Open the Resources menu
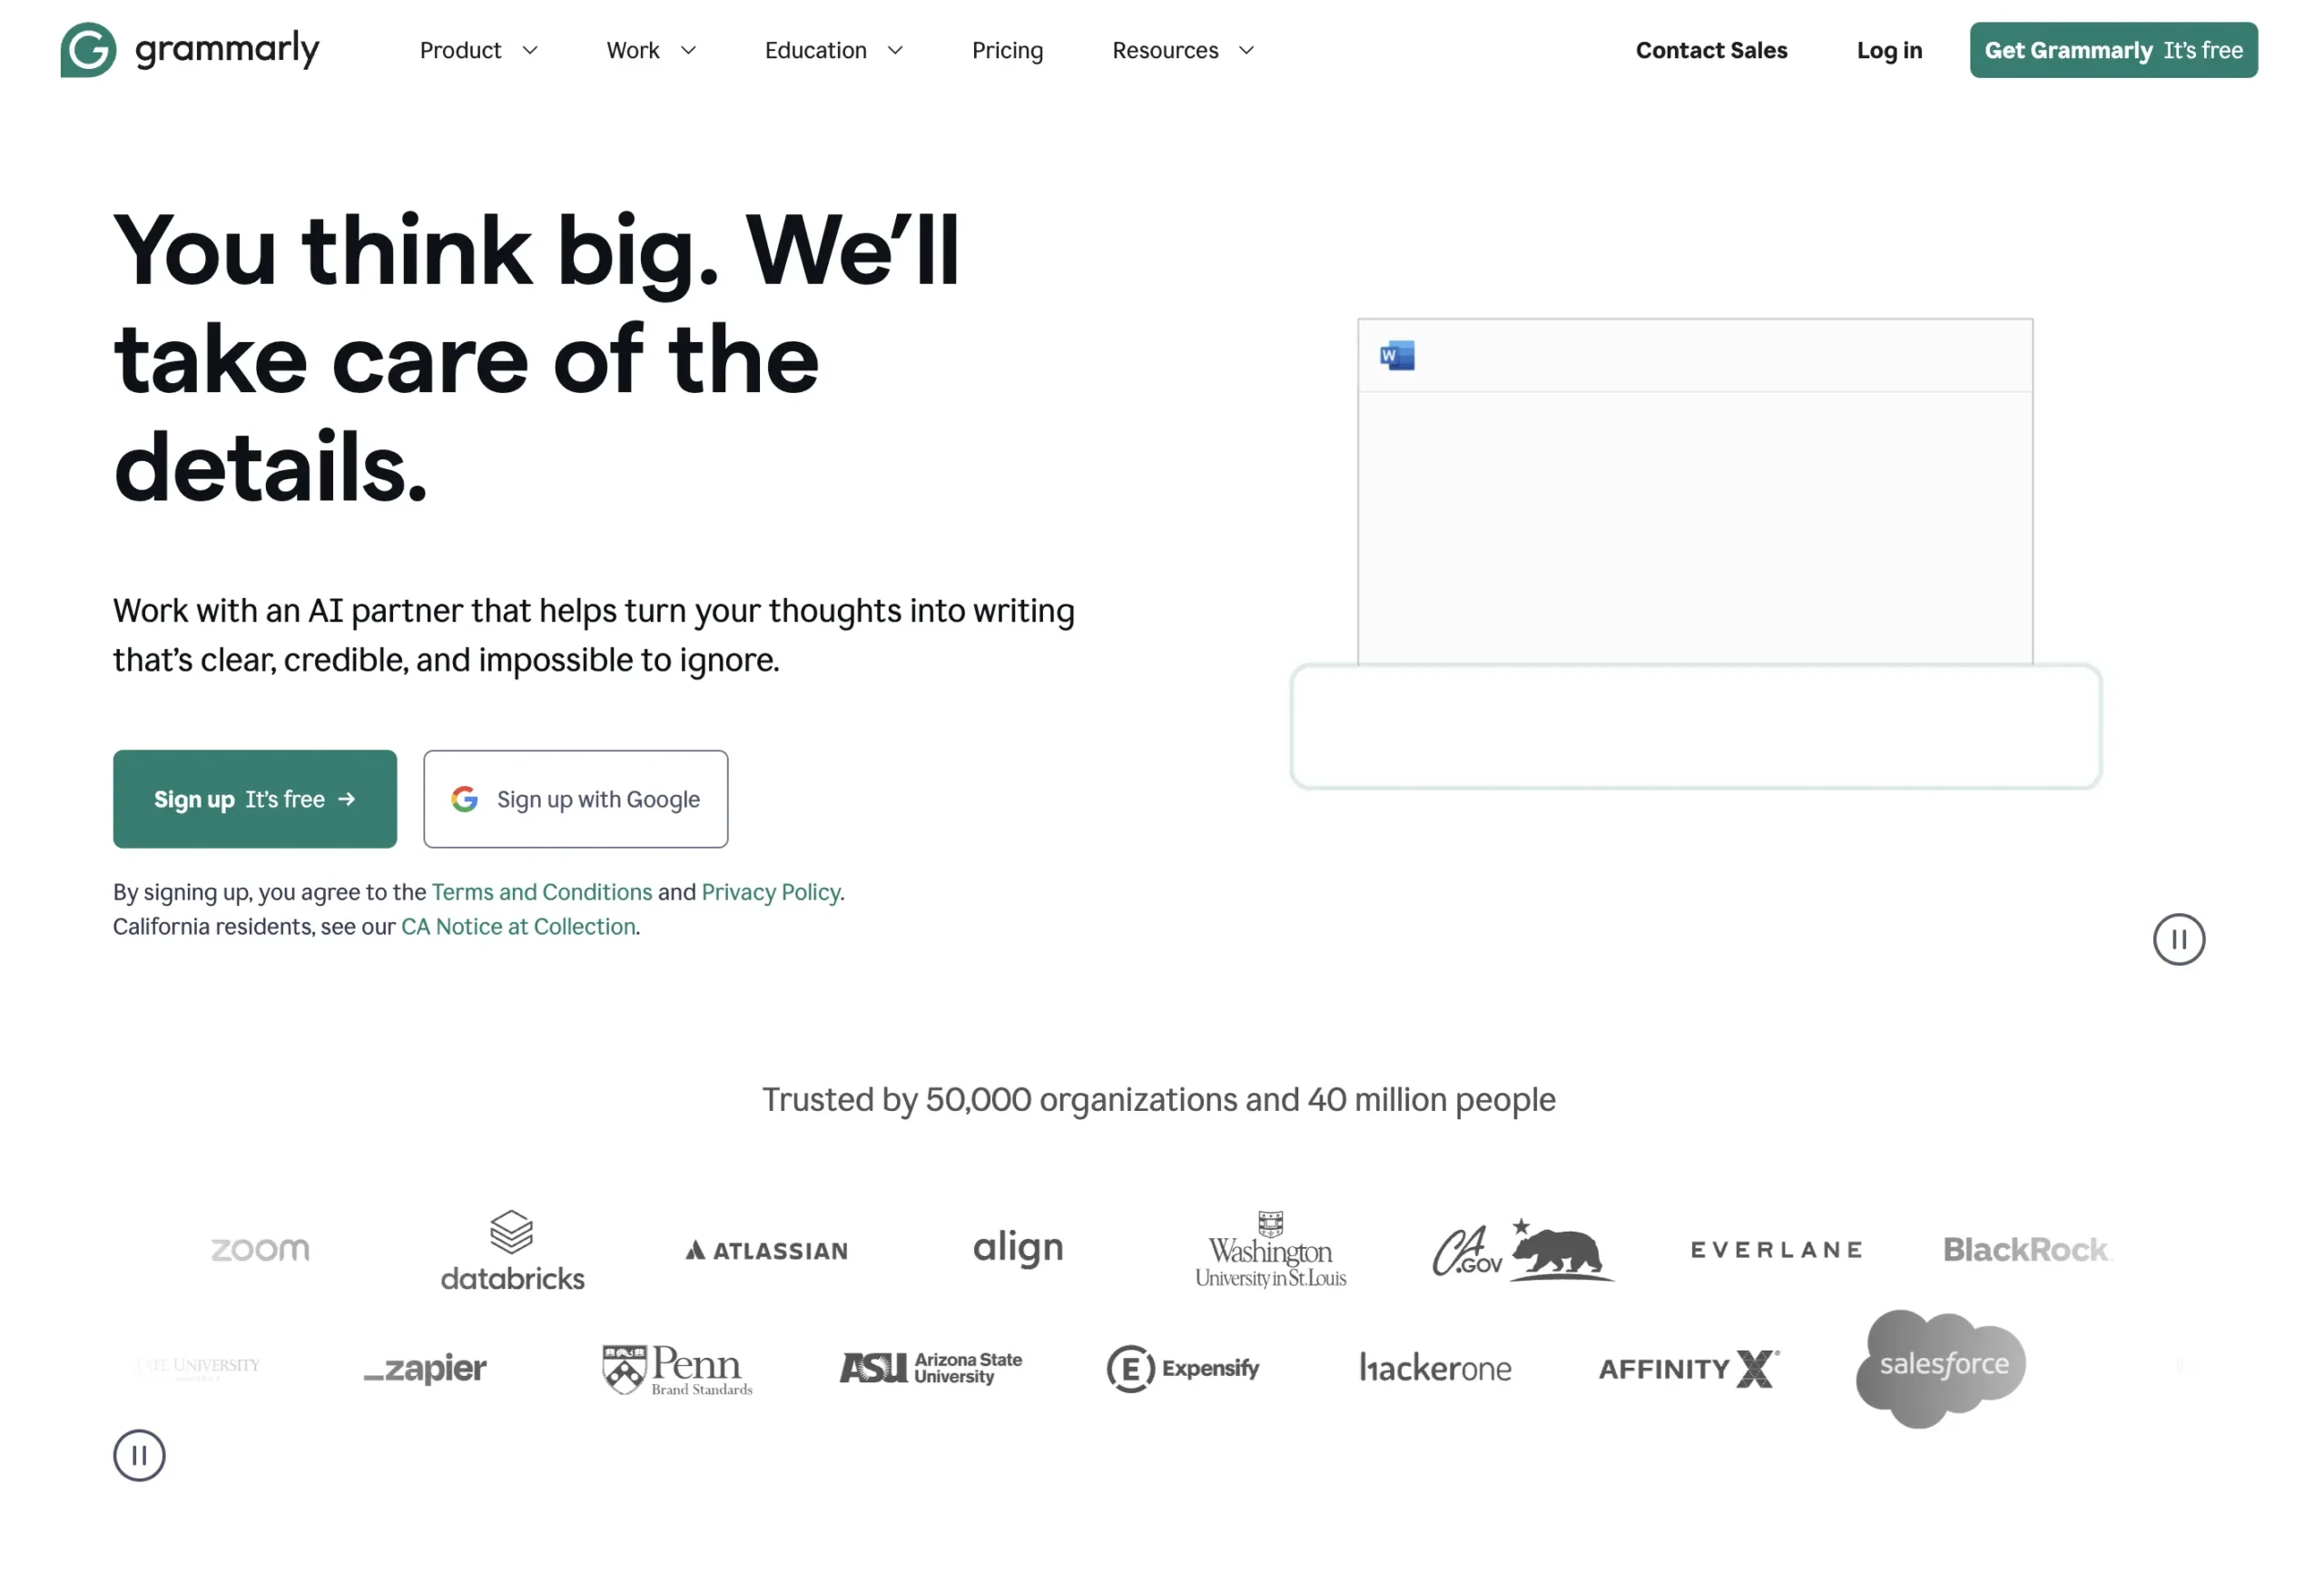This screenshot has height=1572, width=2324. [x=1182, y=50]
